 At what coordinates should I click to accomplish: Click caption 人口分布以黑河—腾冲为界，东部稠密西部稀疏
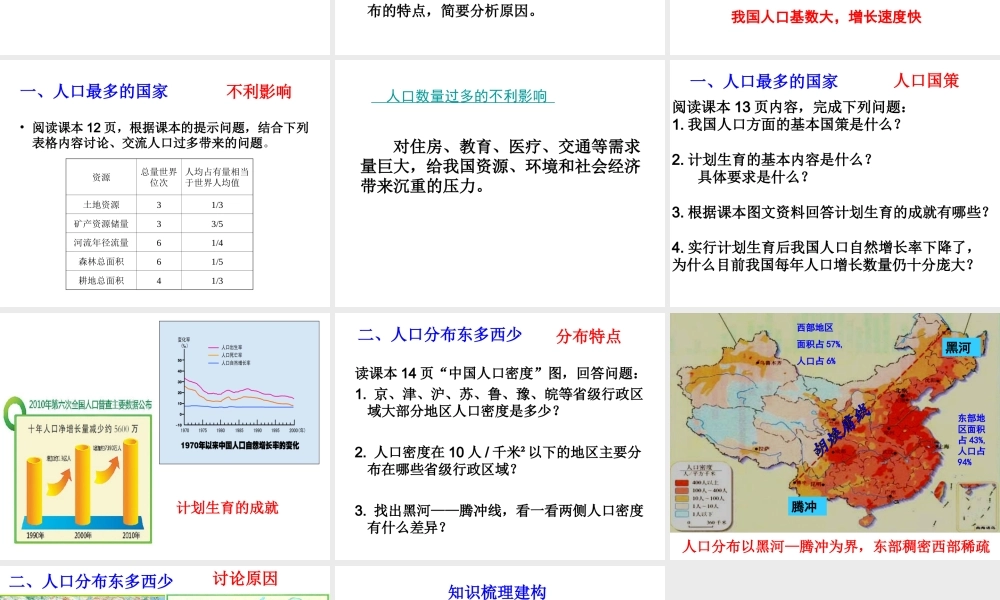point(836,546)
